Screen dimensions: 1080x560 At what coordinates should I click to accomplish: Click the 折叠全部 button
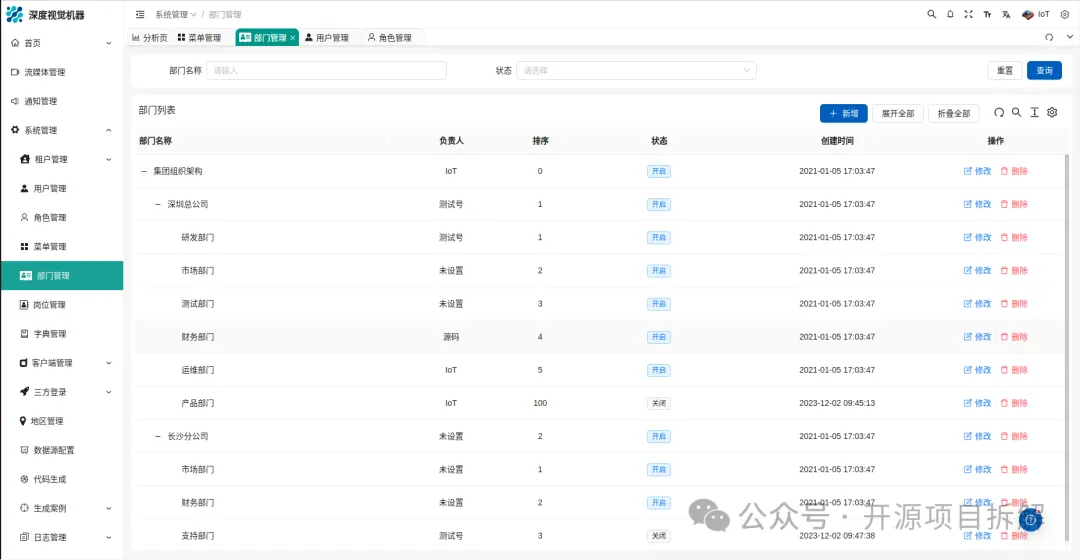tap(954, 114)
